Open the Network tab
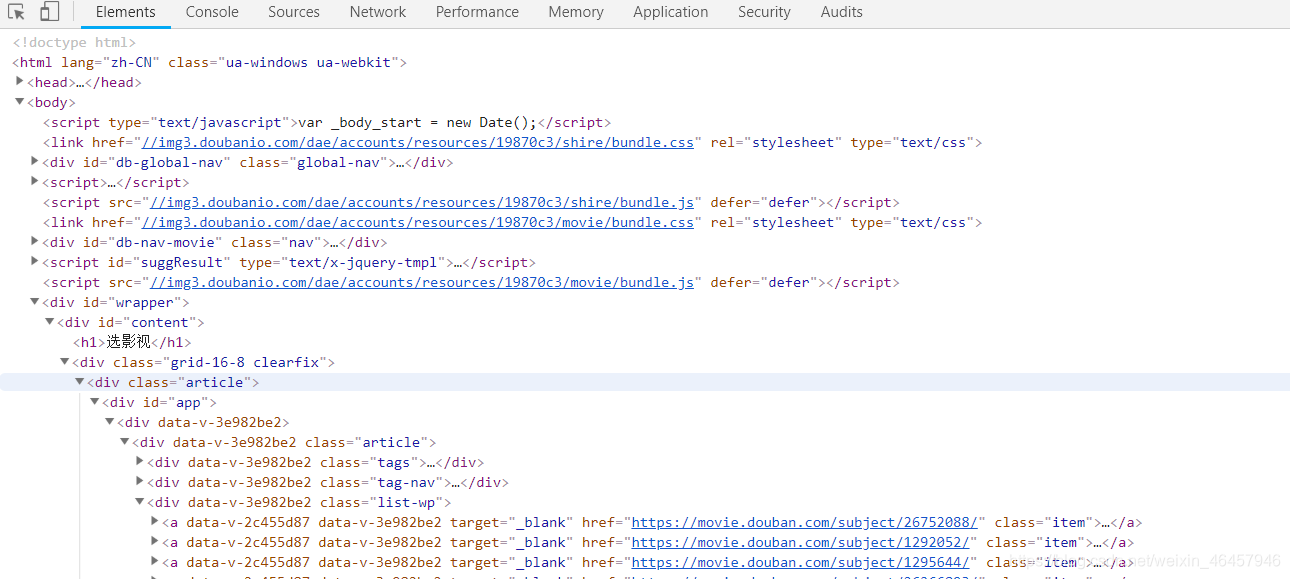The width and height of the screenshot is (1290, 579). [x=378, y=12]
